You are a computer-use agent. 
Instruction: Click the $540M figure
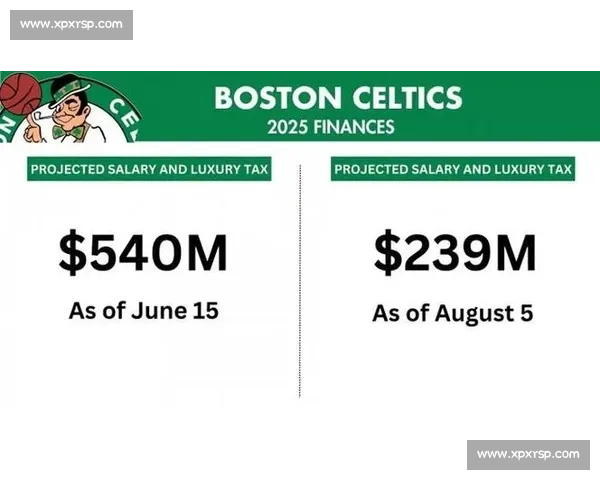click(x=143, y=253)
